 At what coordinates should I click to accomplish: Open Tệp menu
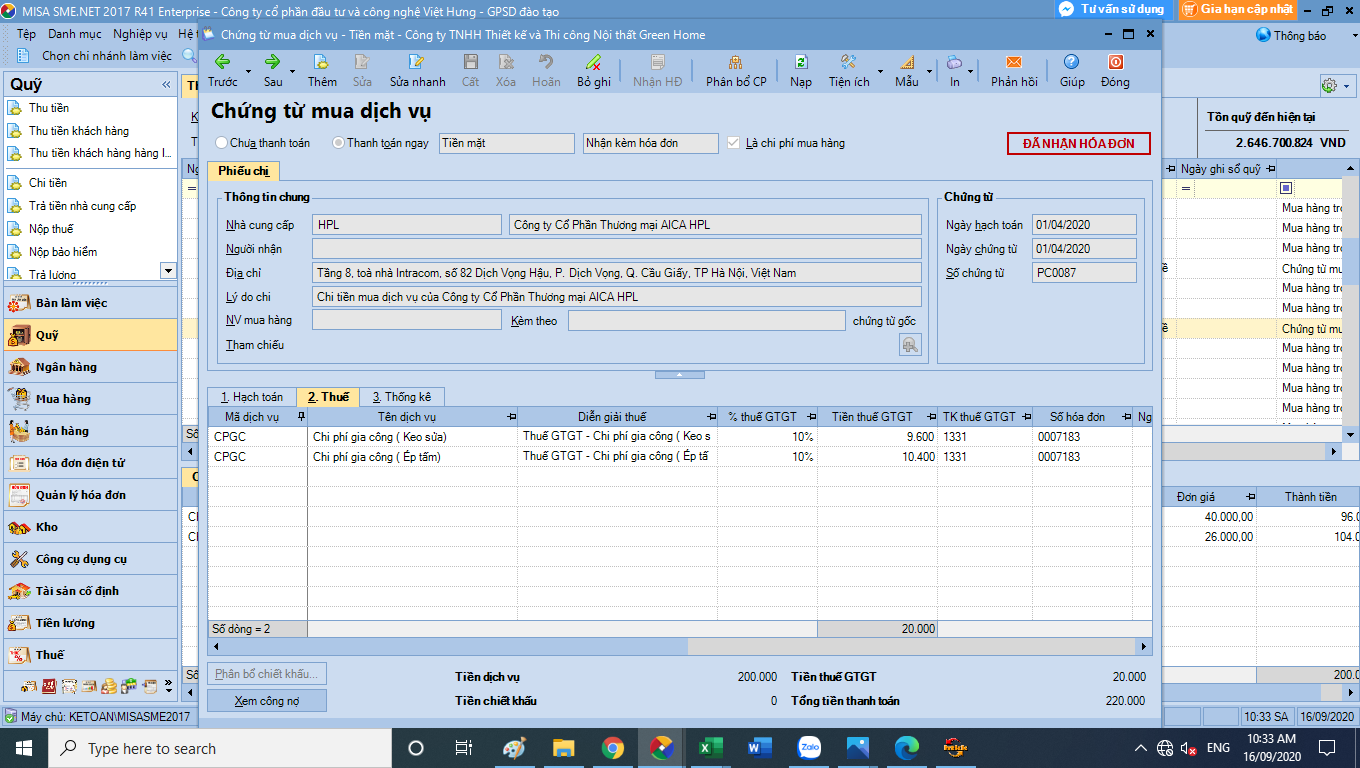[26, 35]
